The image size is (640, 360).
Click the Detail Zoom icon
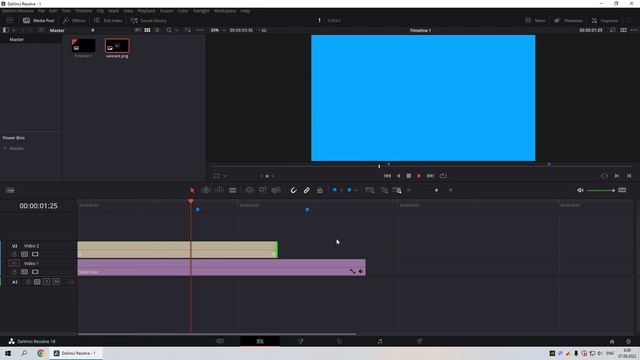pos(384,190)
